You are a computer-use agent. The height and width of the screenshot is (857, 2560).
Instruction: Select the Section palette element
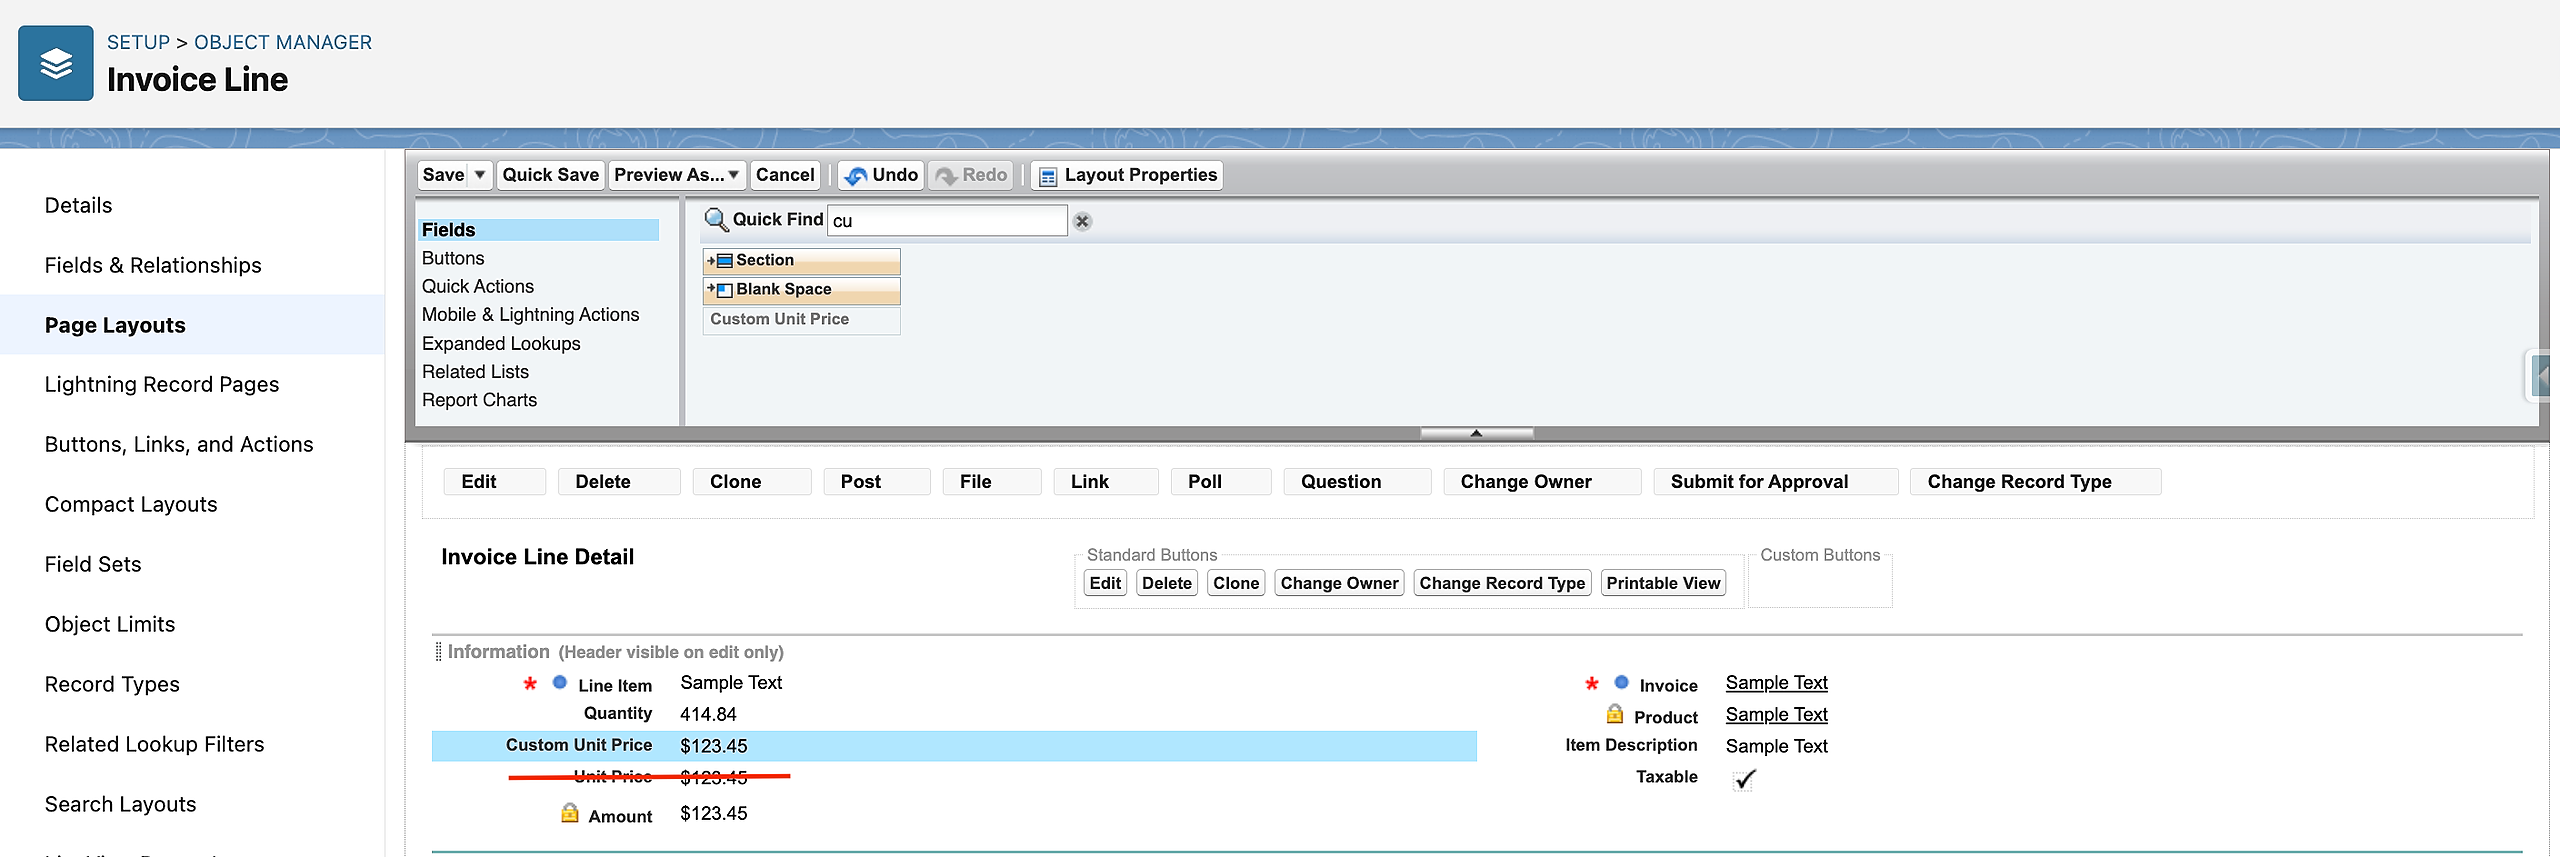(802, 261)
